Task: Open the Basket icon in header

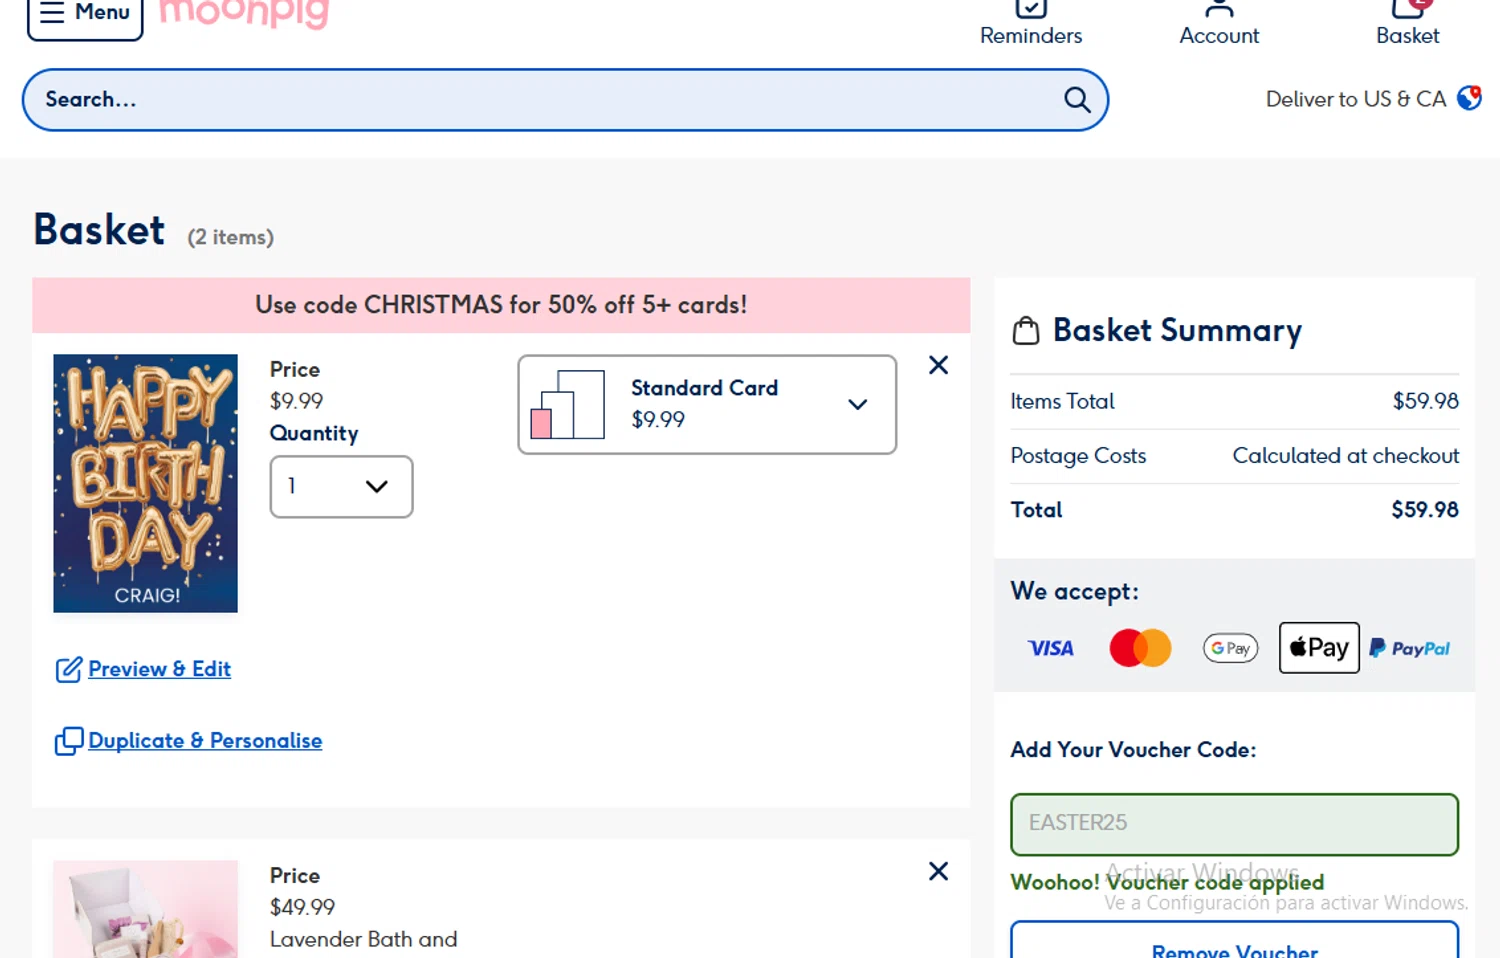Action: pyautogui.click(x=1407, y=12)
